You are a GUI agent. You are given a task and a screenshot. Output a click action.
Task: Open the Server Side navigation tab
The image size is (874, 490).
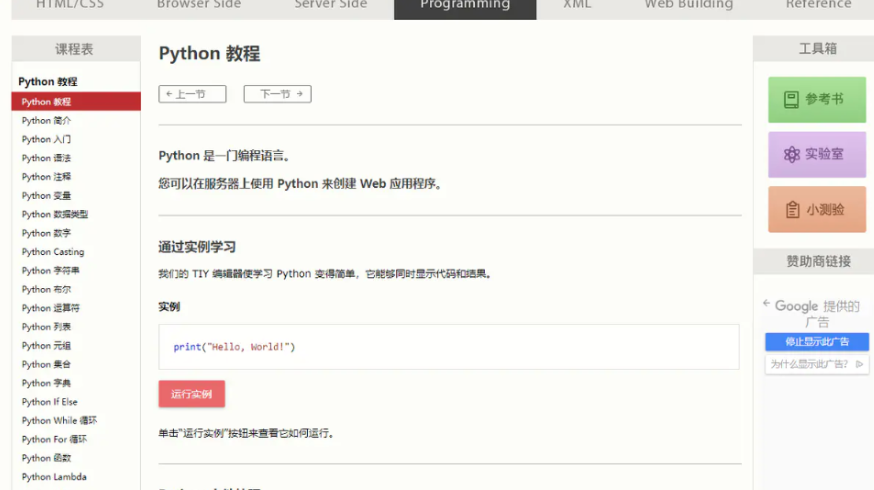pos(331,6)
